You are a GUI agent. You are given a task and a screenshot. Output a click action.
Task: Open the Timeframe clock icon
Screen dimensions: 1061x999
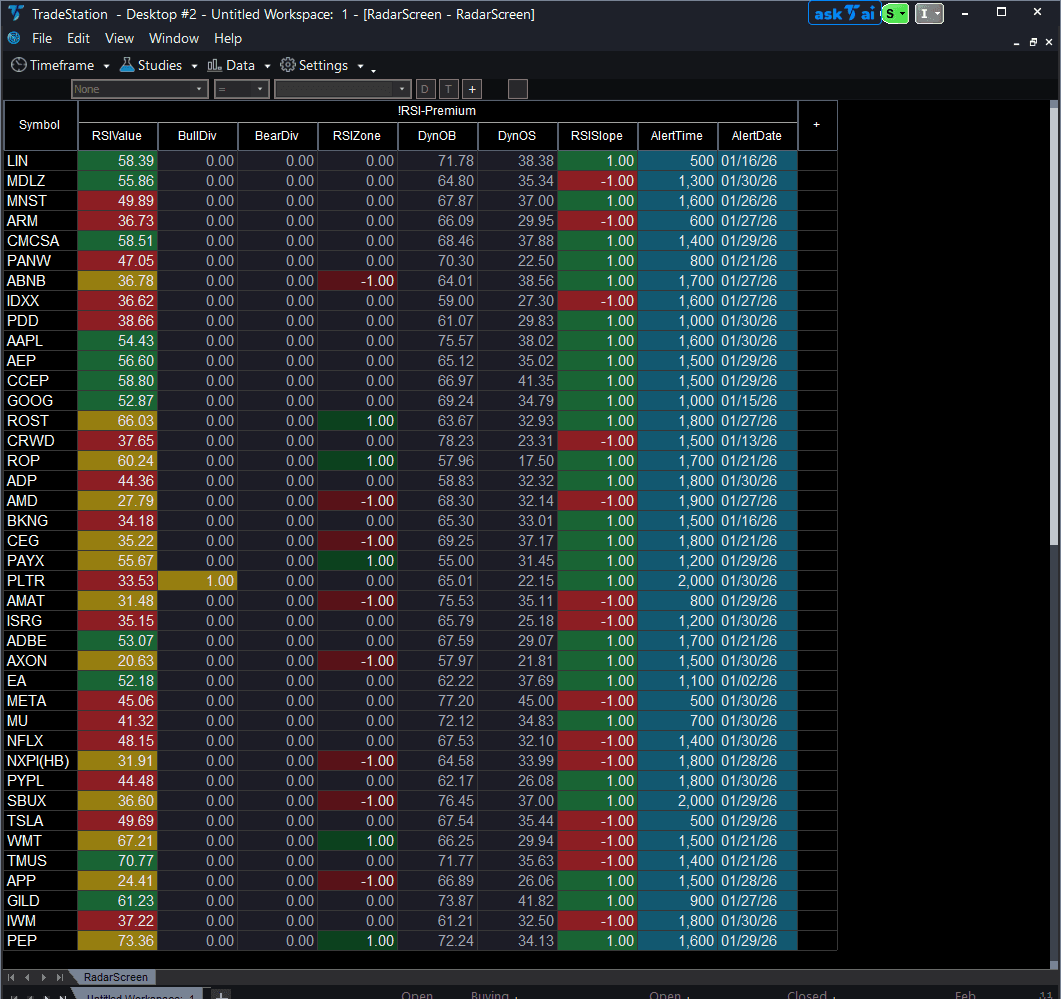coord(18,64)
